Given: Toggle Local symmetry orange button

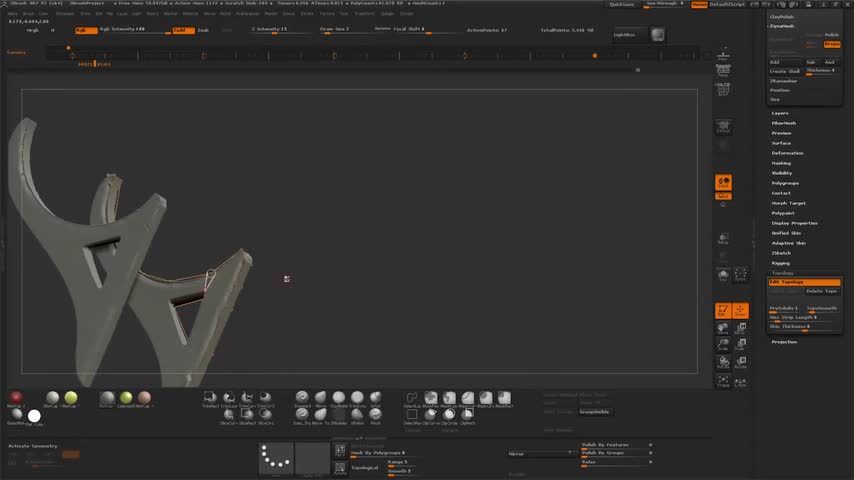Looking at the screenshot, I should [x=723, y=183].
